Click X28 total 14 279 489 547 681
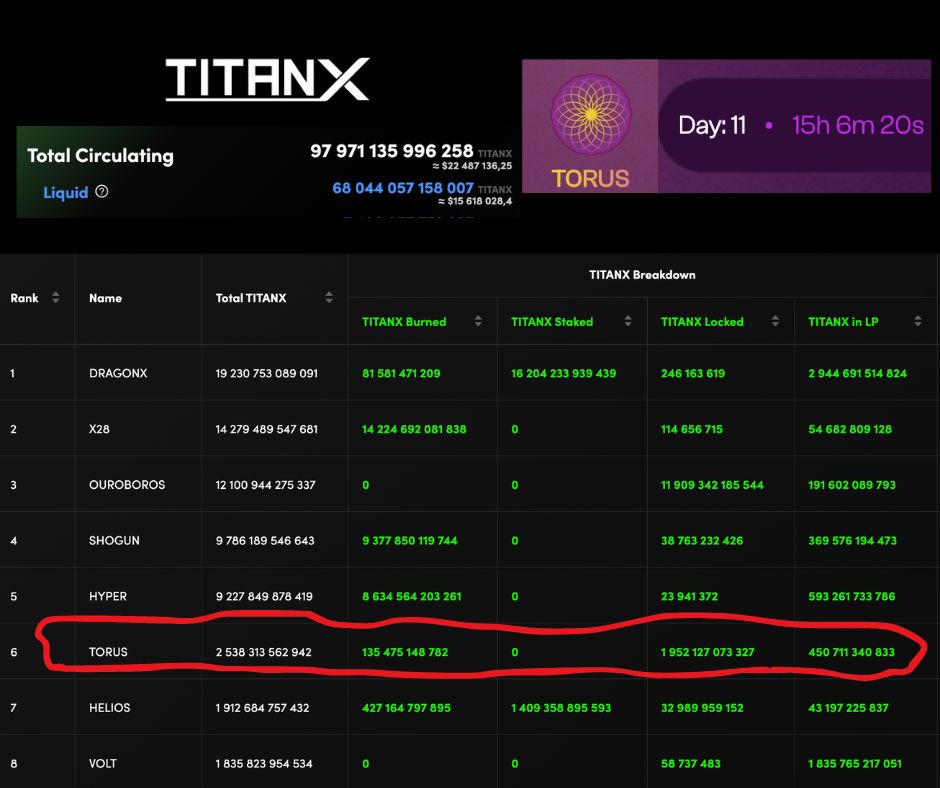Screen dimensions: 940x788 coord(267,429)
